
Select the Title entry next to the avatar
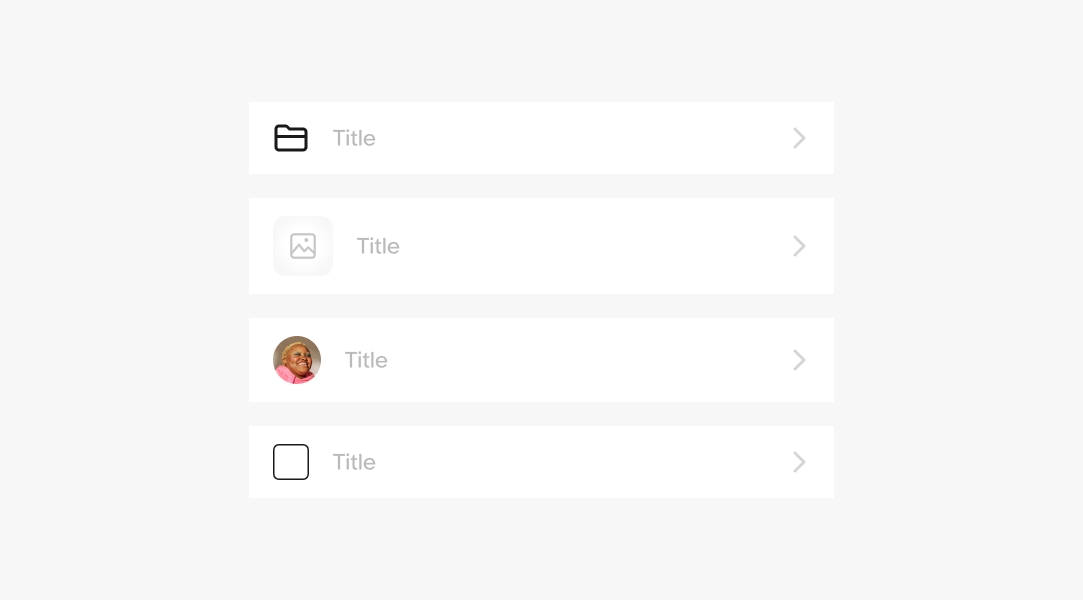[x=366, y=360]
